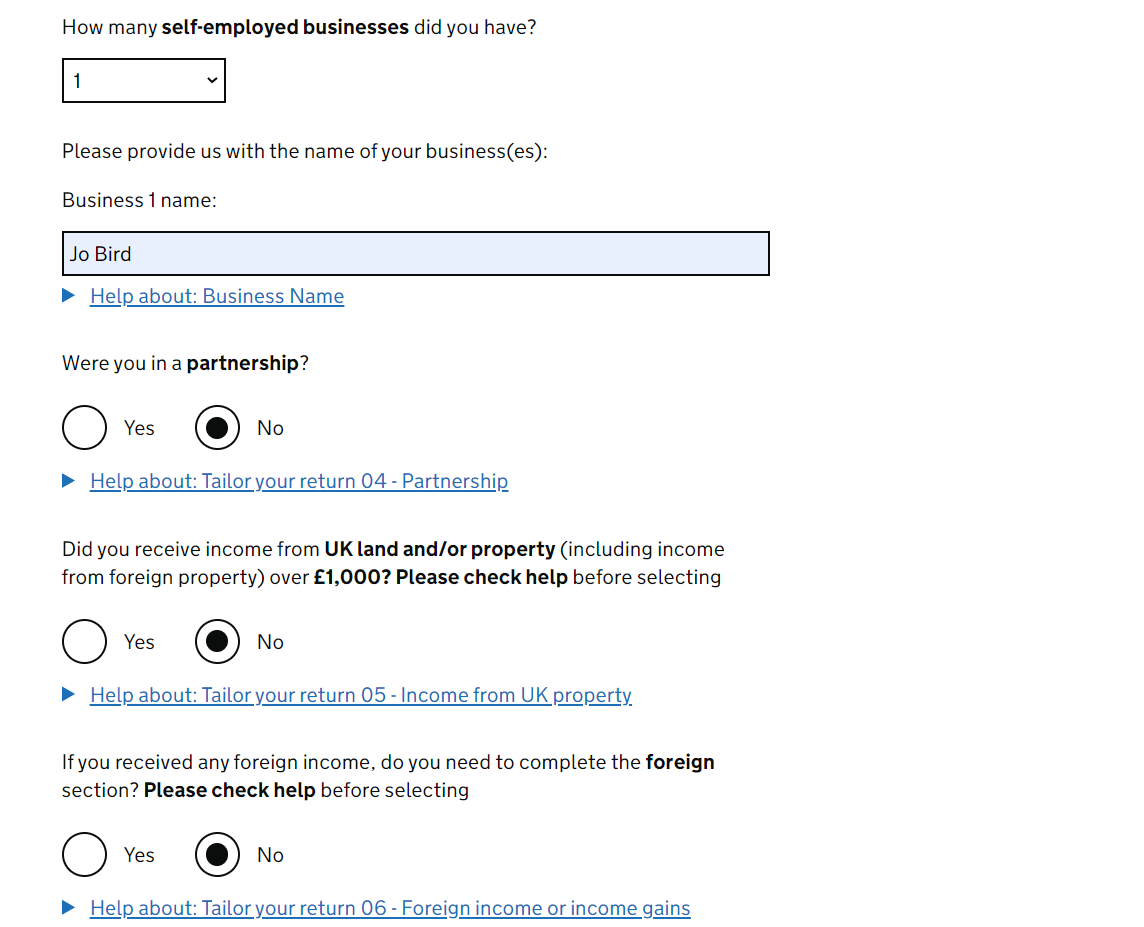This screenshot has width=1144, height=927.
Task: Select Yes for the foreign section question
Action: click(x=85, y=854)
